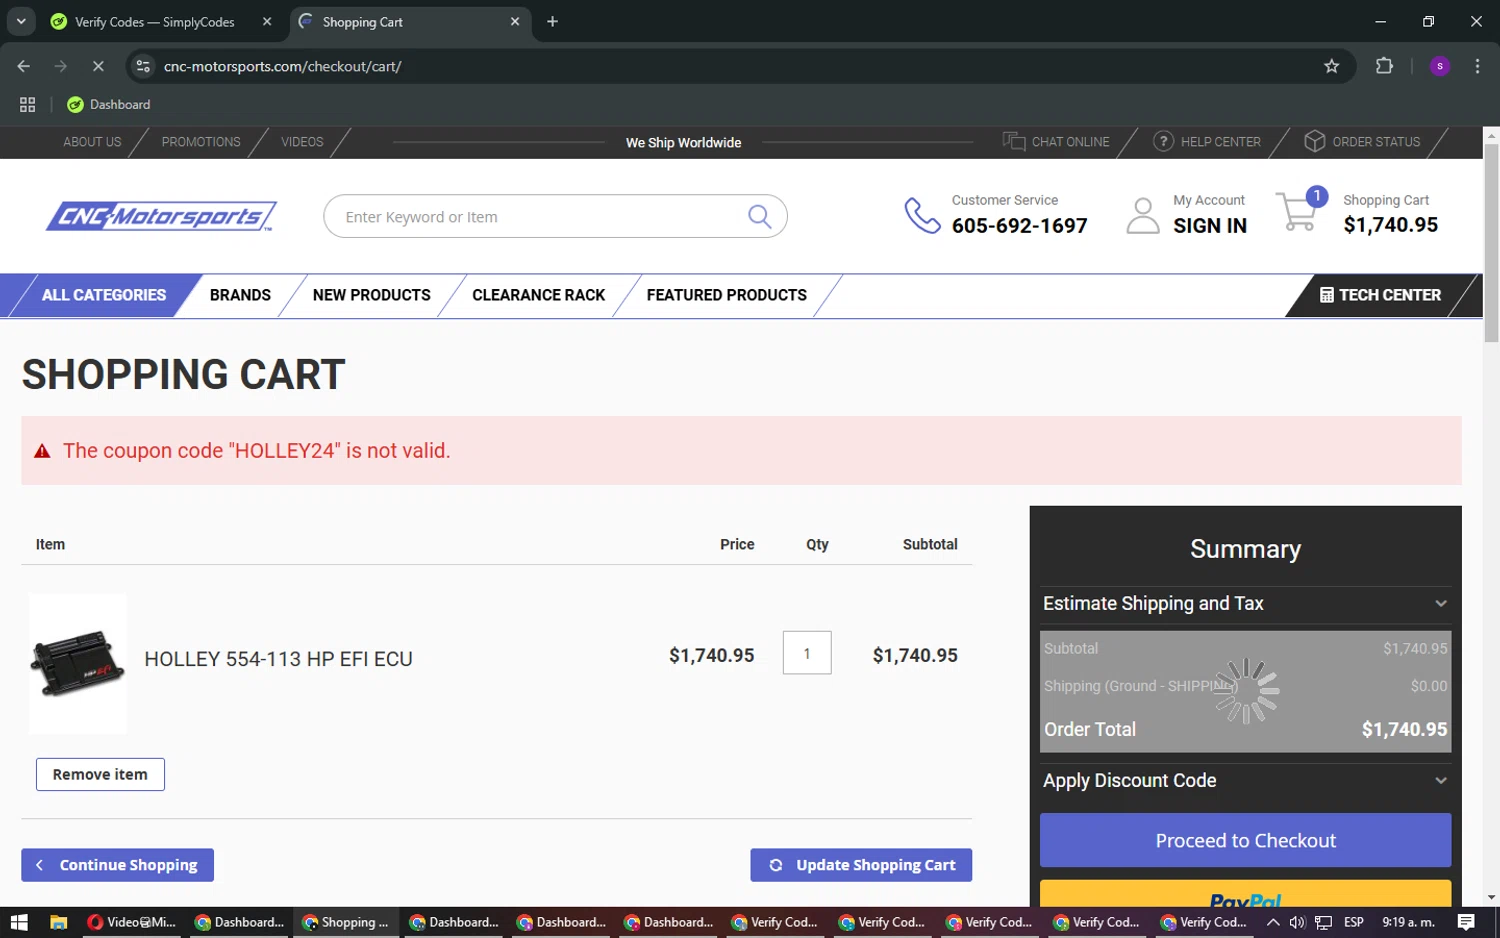
Task: Expand the Apply Discount Code section
Action: (1245, 780)
